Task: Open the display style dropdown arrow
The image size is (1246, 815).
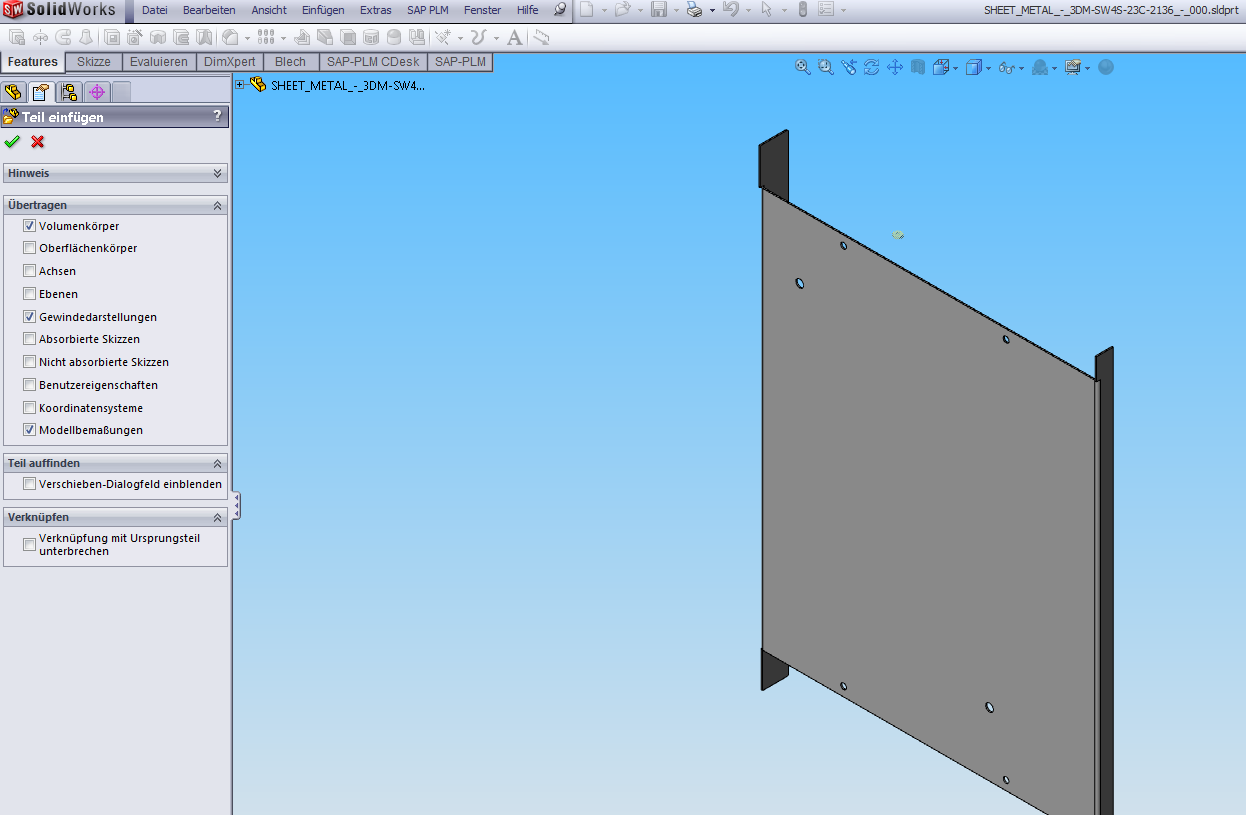Action: tap(987, 68)
